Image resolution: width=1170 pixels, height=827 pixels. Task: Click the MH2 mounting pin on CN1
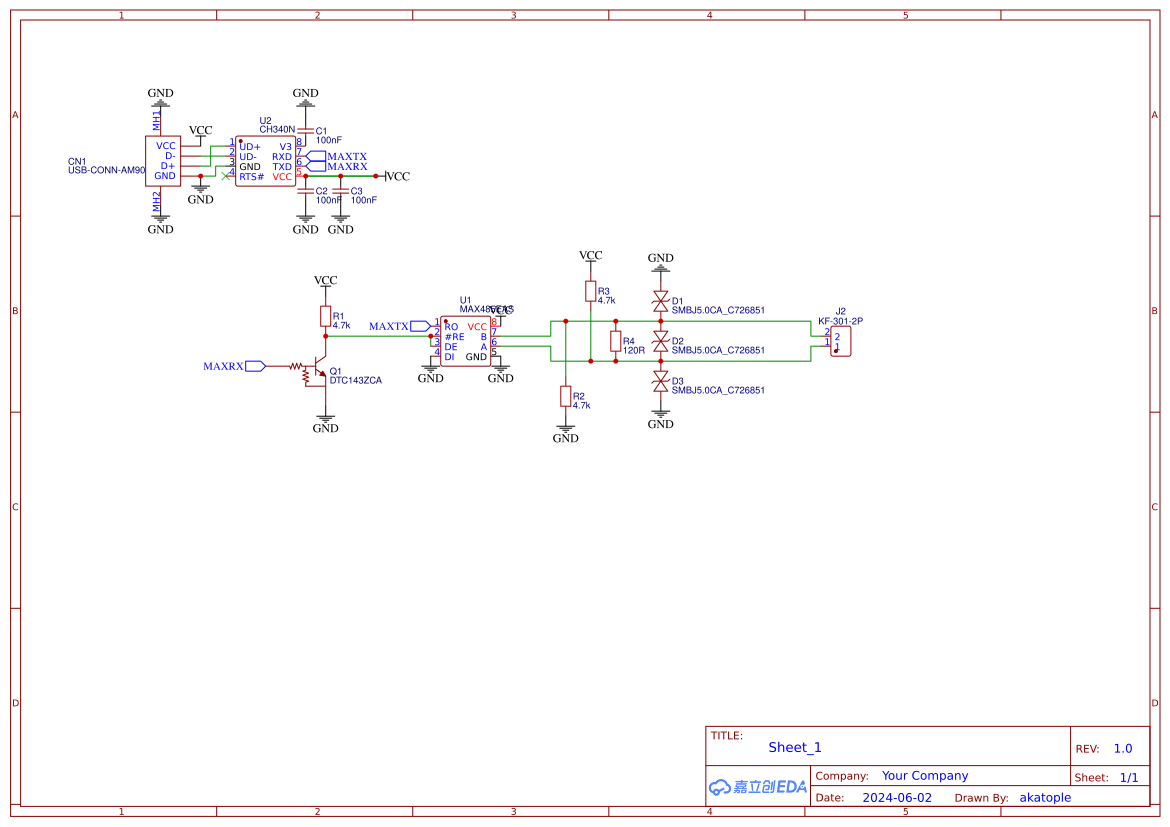[x=157, y=201]
